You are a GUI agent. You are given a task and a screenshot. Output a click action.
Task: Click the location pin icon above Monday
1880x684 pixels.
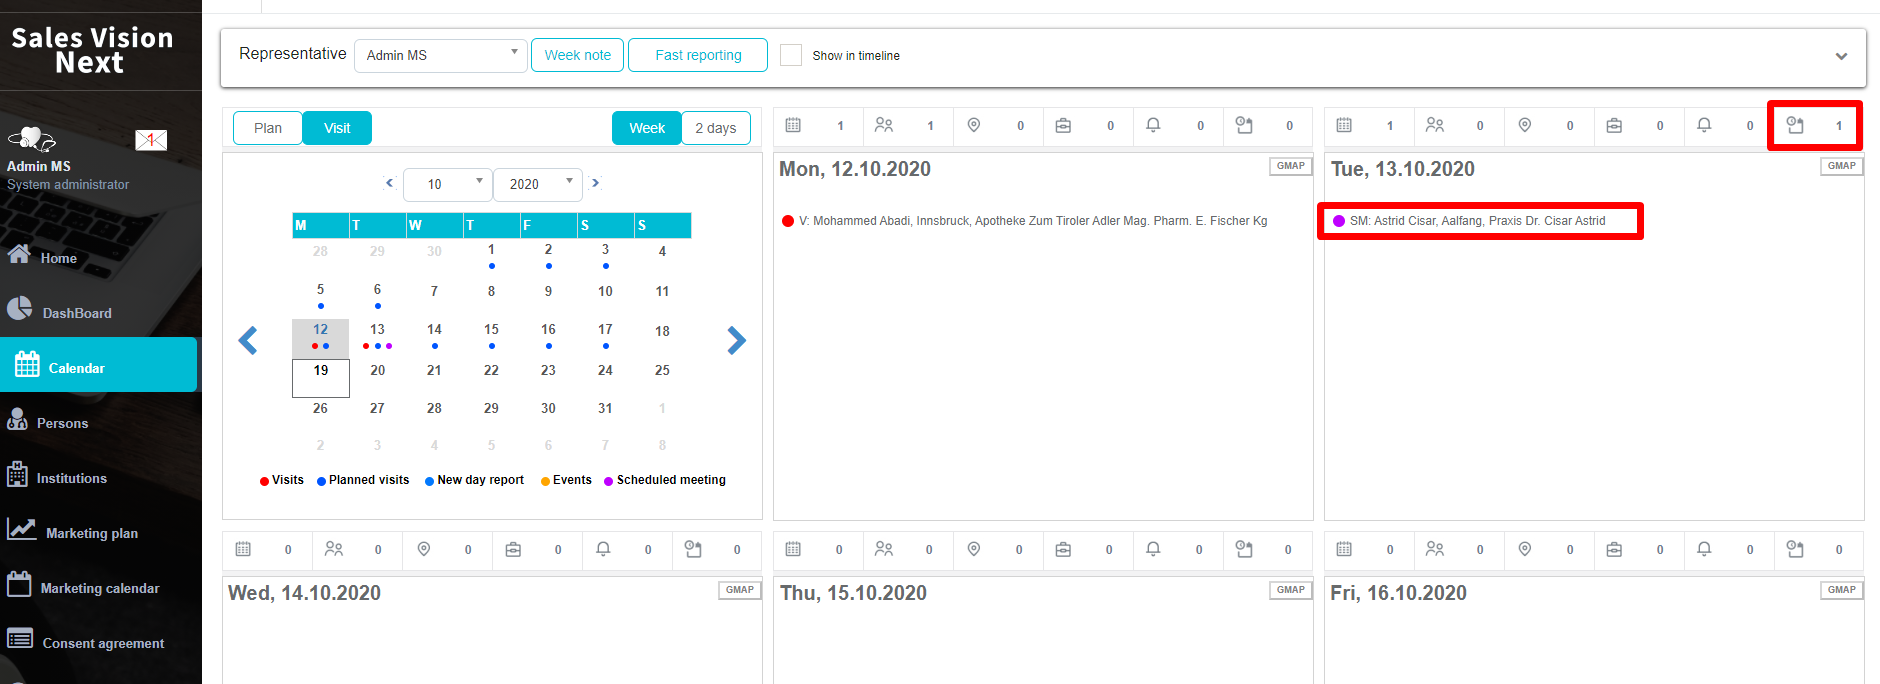tap(973, 125)
